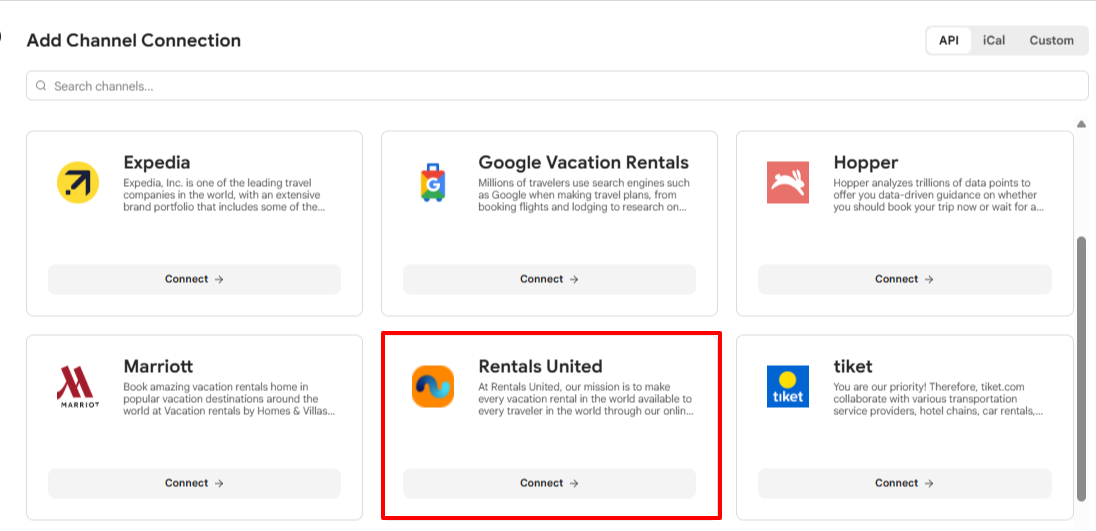Click the search magnifier icon
Viewport: 1096px width, 531px height.
point(41,86)
